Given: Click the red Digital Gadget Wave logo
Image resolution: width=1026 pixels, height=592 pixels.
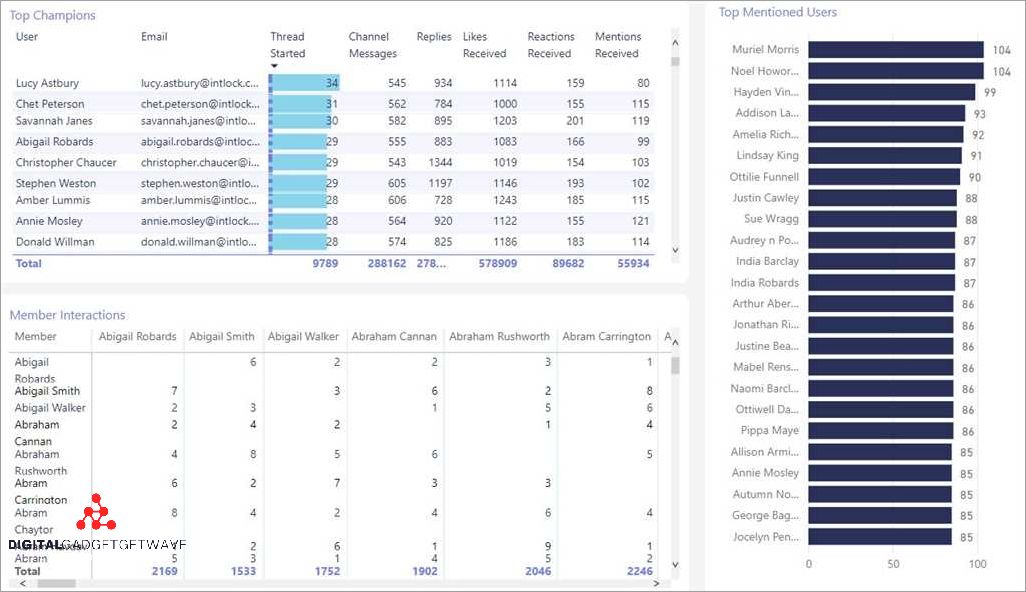Looking at the screenshot, I should coord(97,515).
